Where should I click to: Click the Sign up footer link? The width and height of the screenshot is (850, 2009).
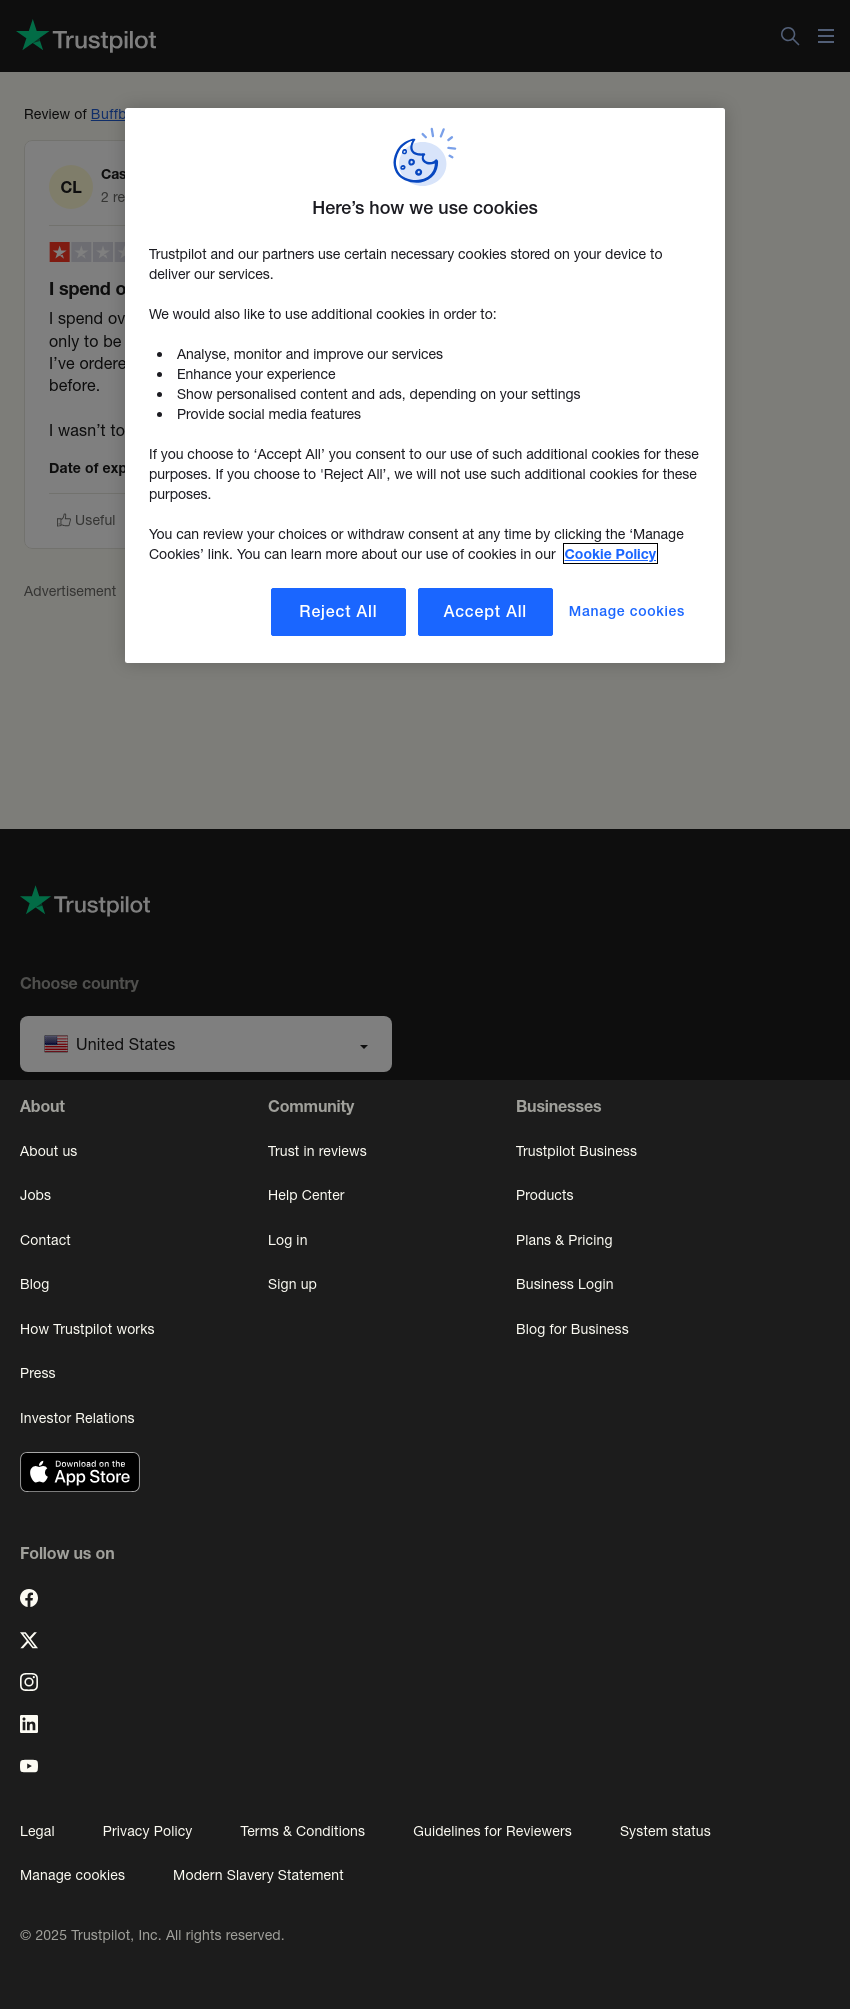pos(292,1284)
